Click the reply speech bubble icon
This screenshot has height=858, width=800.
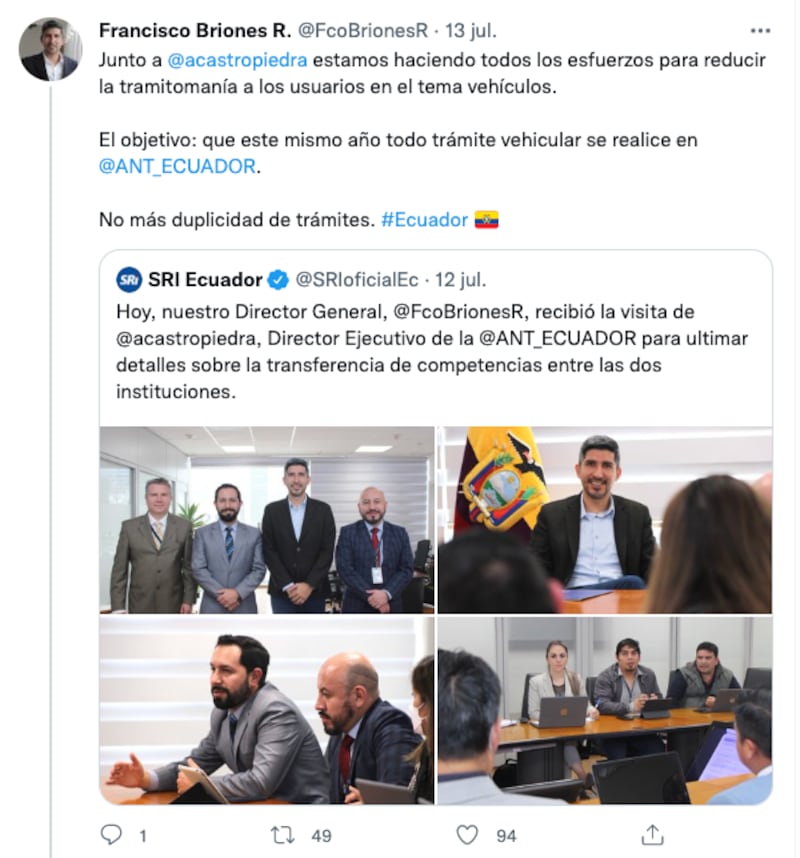pos(111,834)
